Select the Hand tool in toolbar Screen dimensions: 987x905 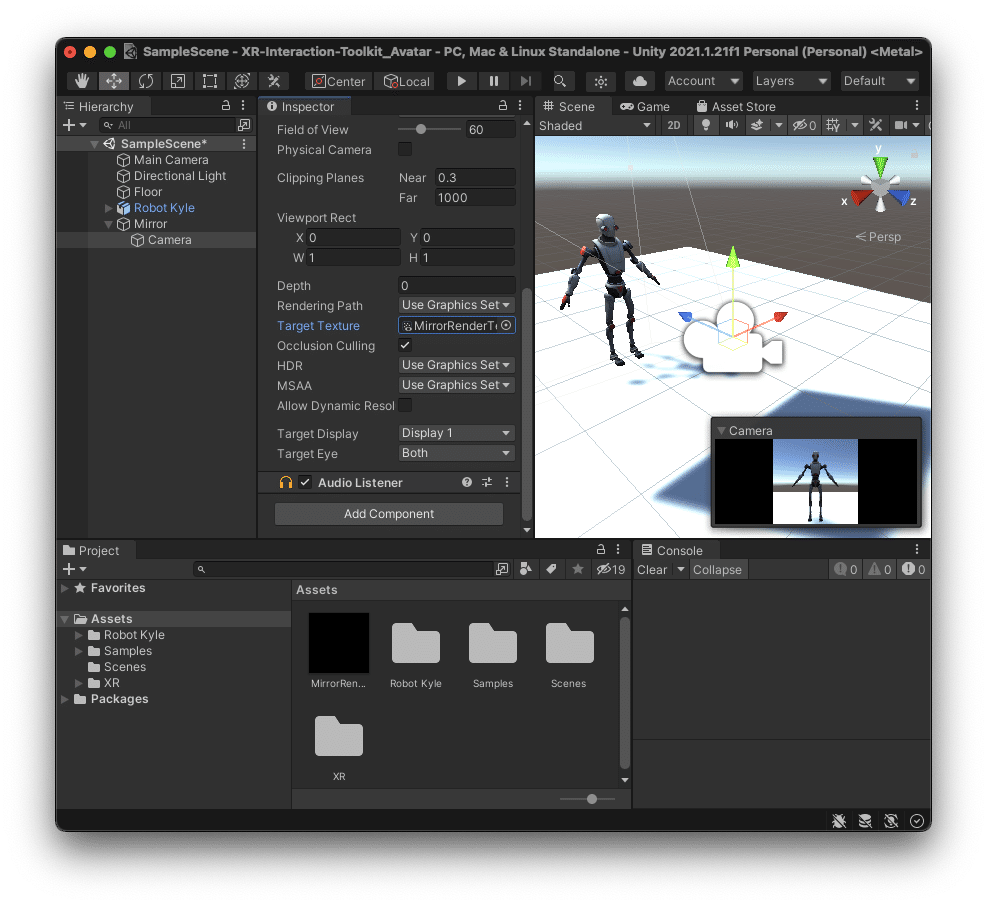pyautogui.click(x=82, y=81)
